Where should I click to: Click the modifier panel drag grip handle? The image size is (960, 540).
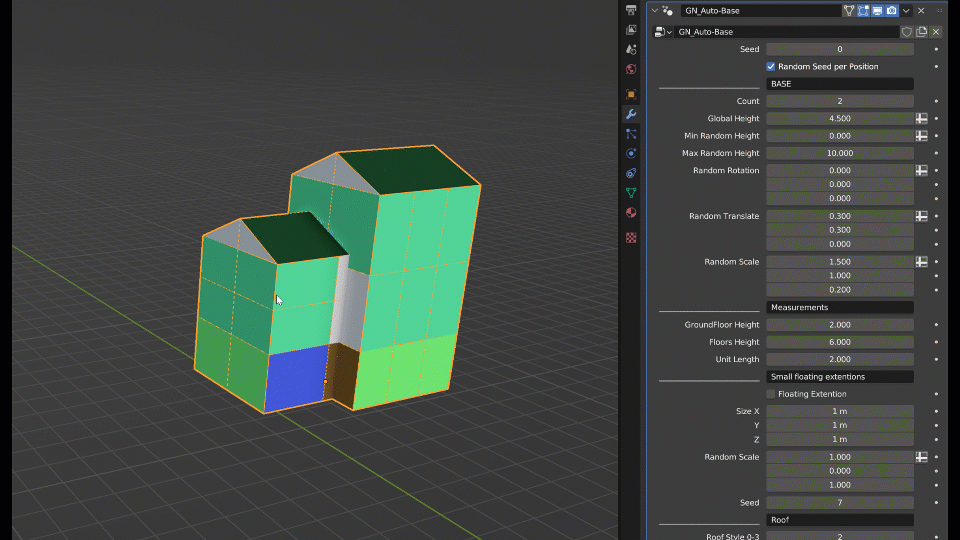coord(940,10)
